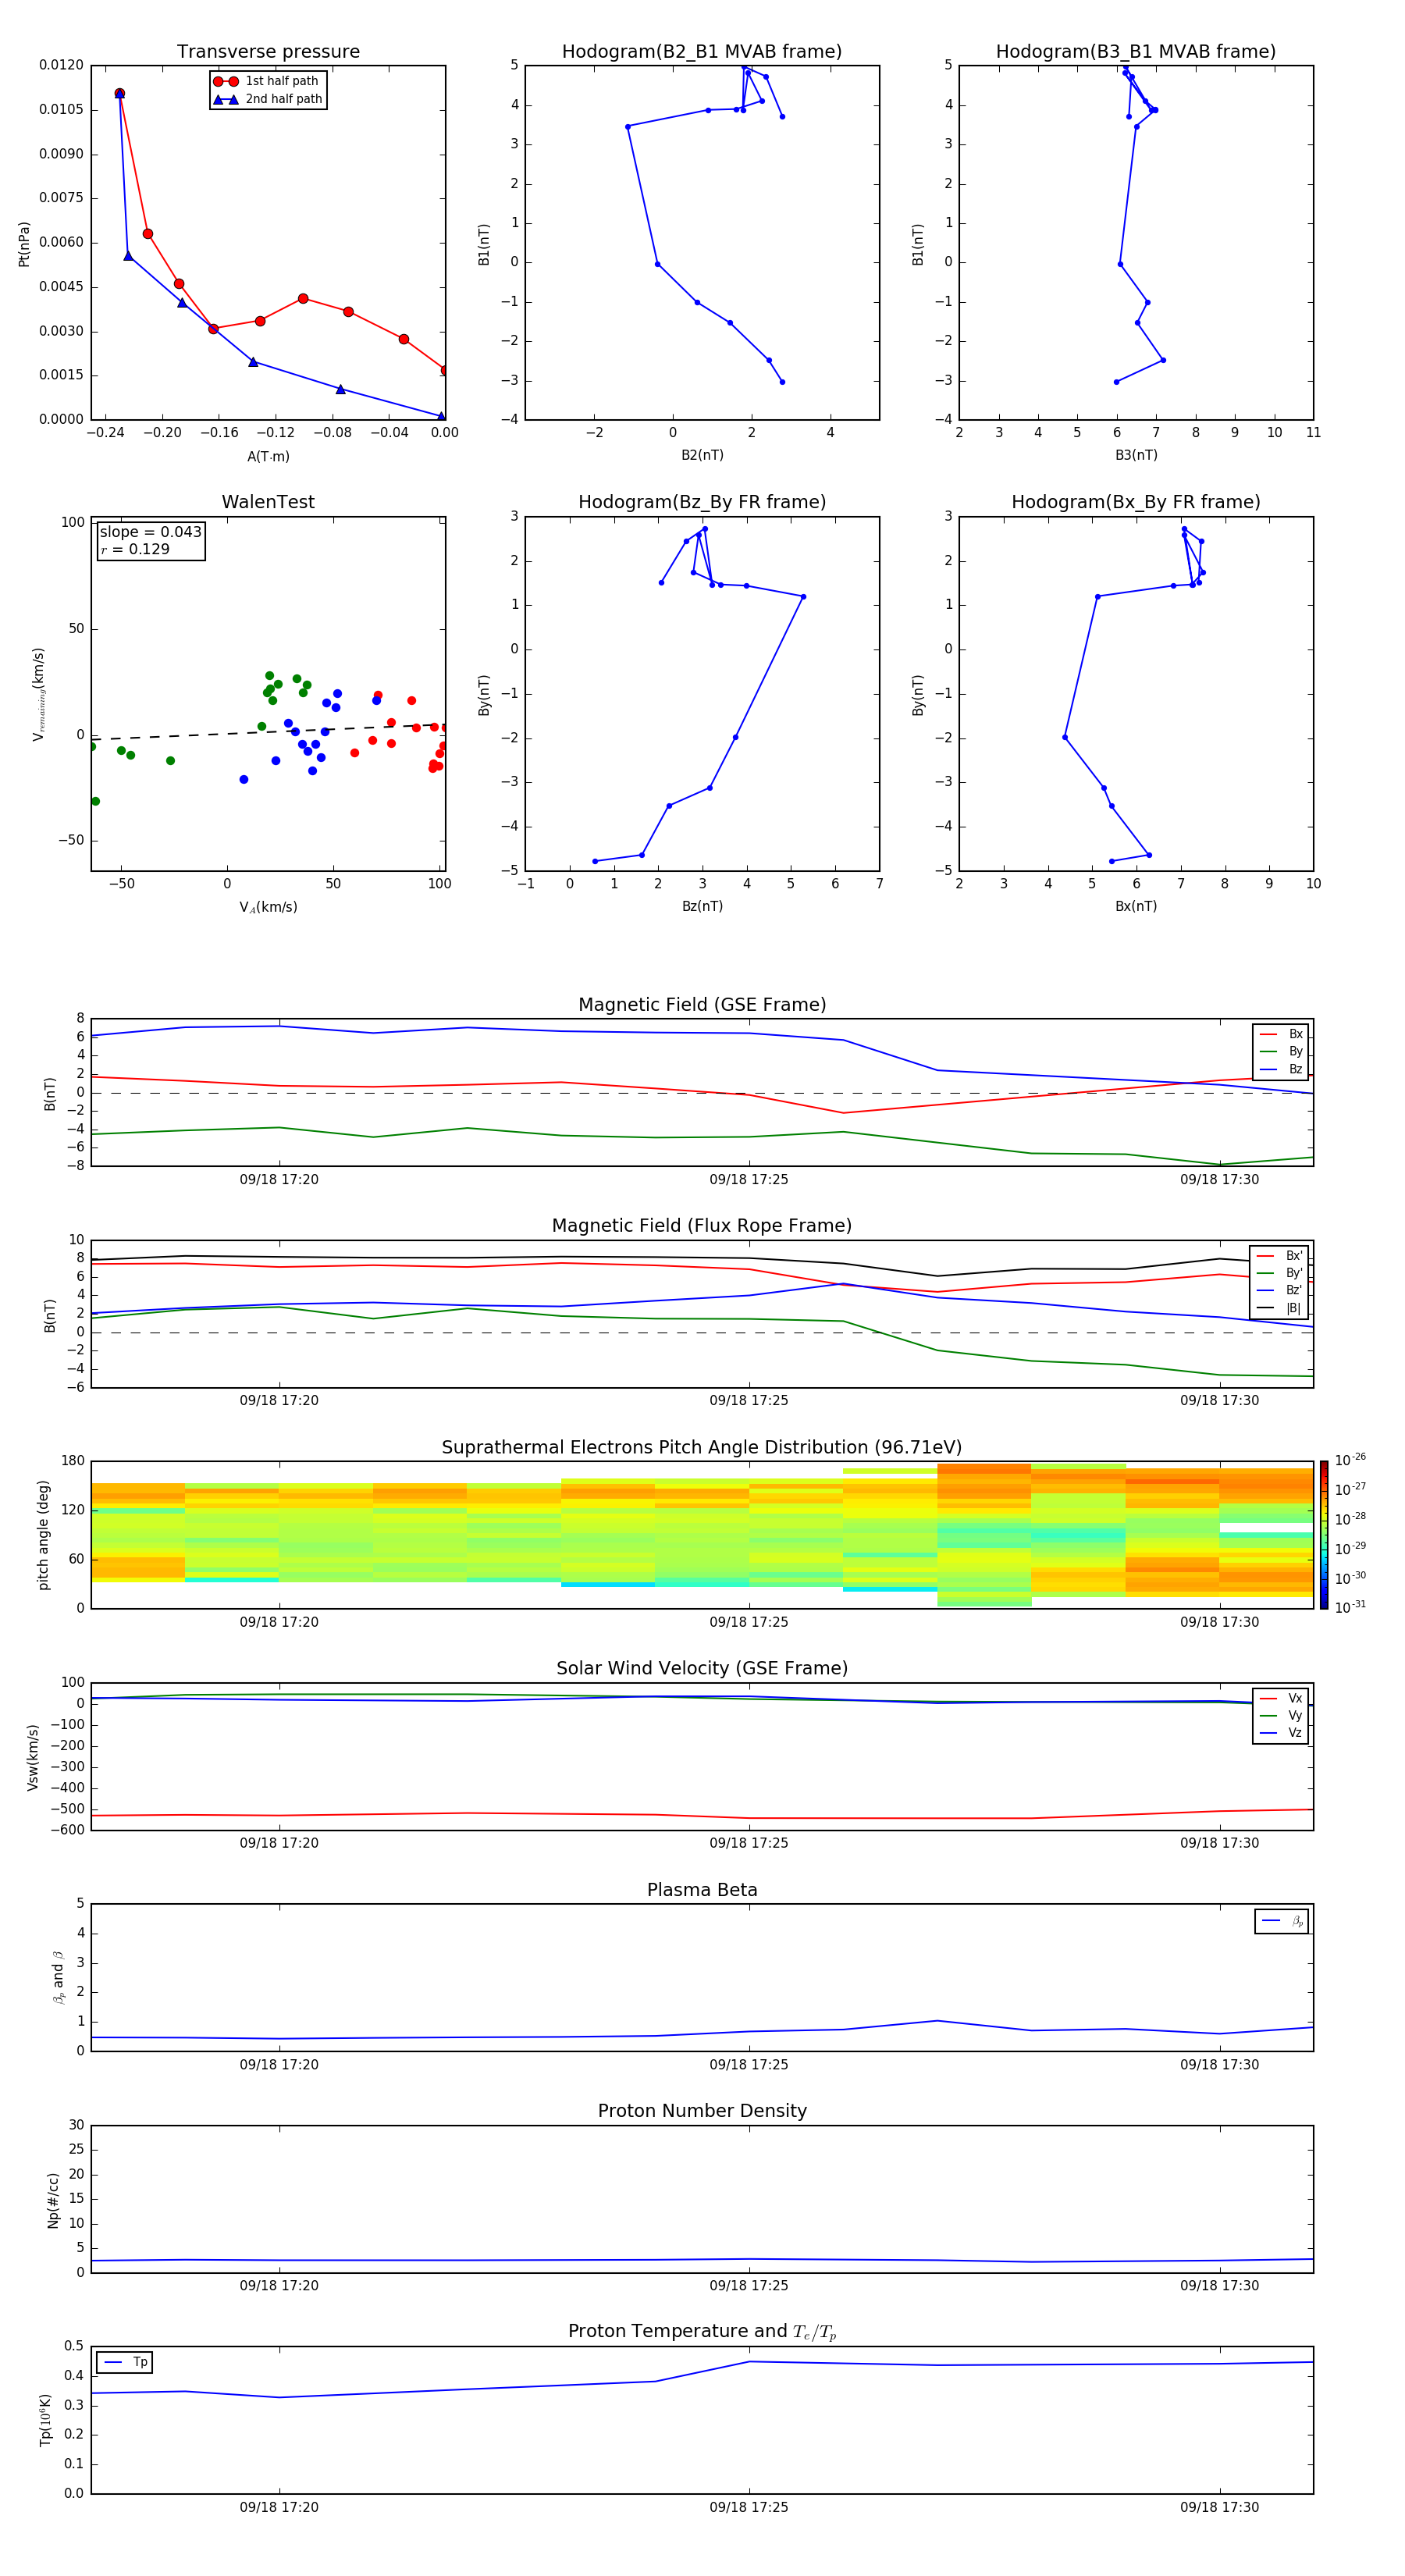Click the "r = 0.129" annotation
The width and height of the screenshot is (1405, 2576).
pyautogui.click(x=135, y=549)
